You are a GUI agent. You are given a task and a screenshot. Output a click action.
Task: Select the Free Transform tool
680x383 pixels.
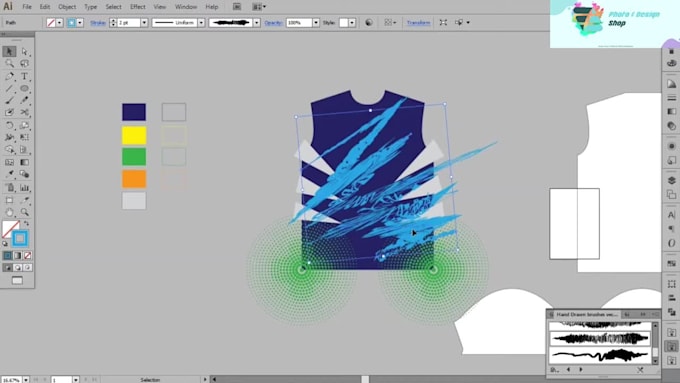[x=24, y=137]
